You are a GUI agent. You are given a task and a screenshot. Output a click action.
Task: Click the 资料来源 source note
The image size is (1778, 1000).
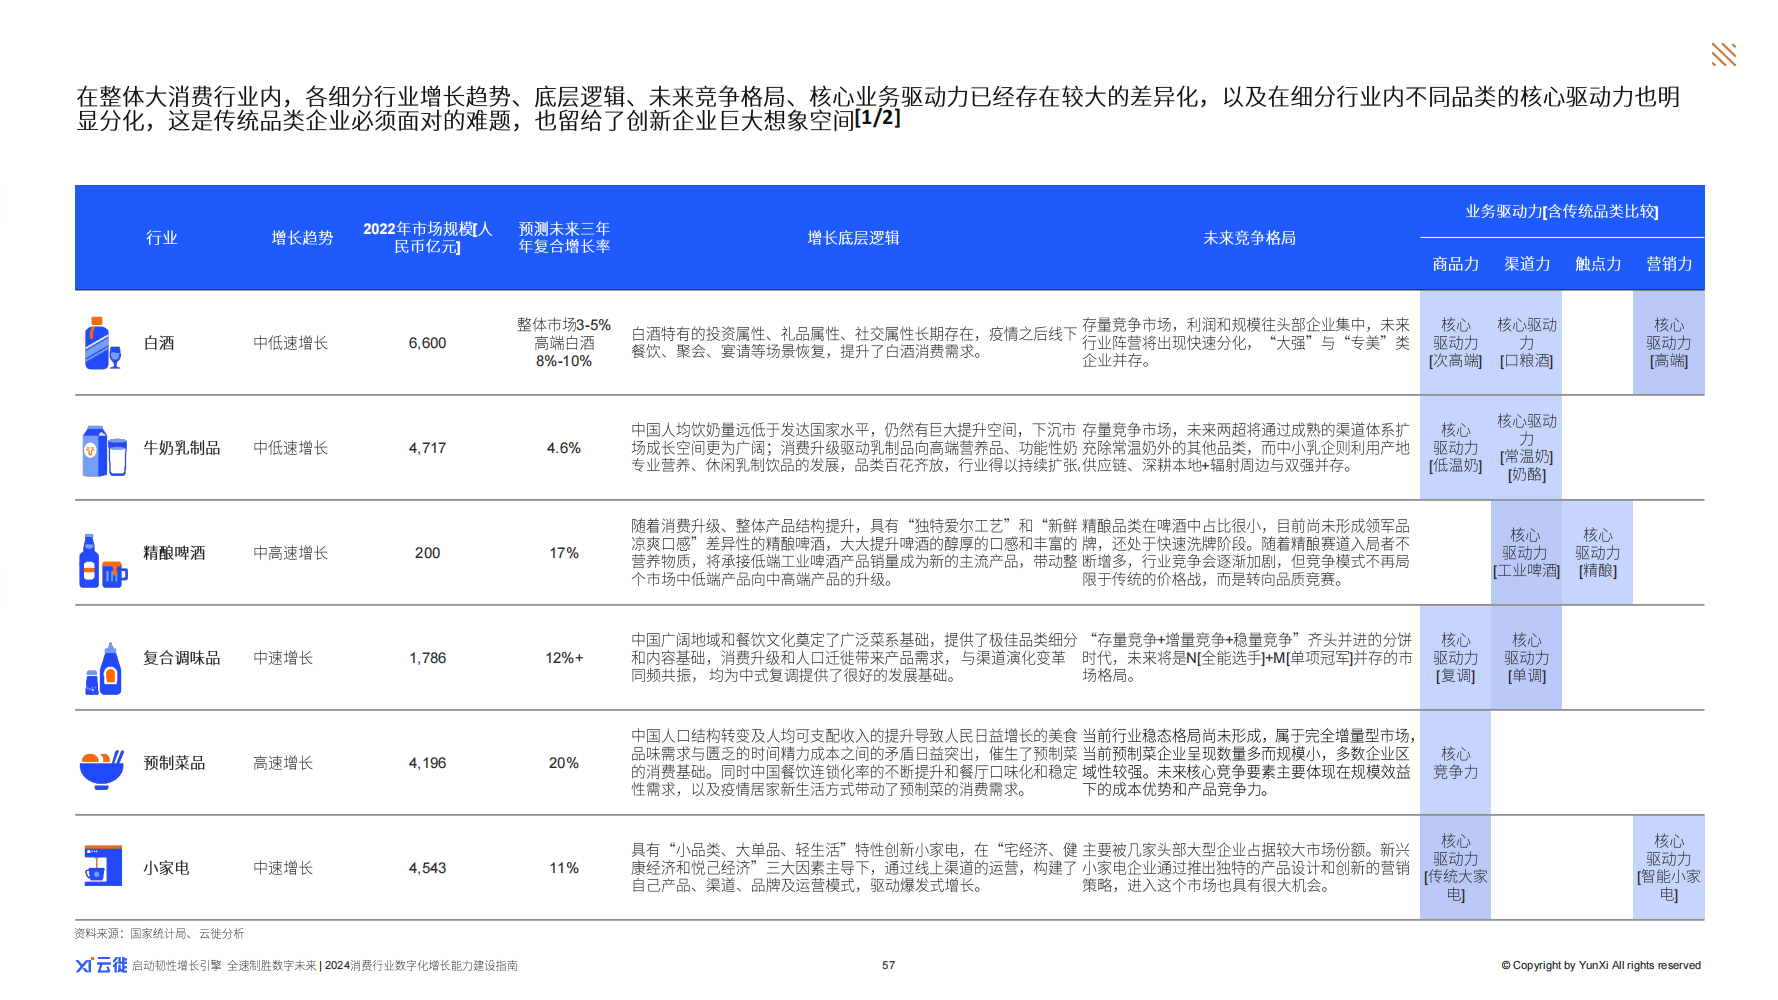[x=159, y=933]
